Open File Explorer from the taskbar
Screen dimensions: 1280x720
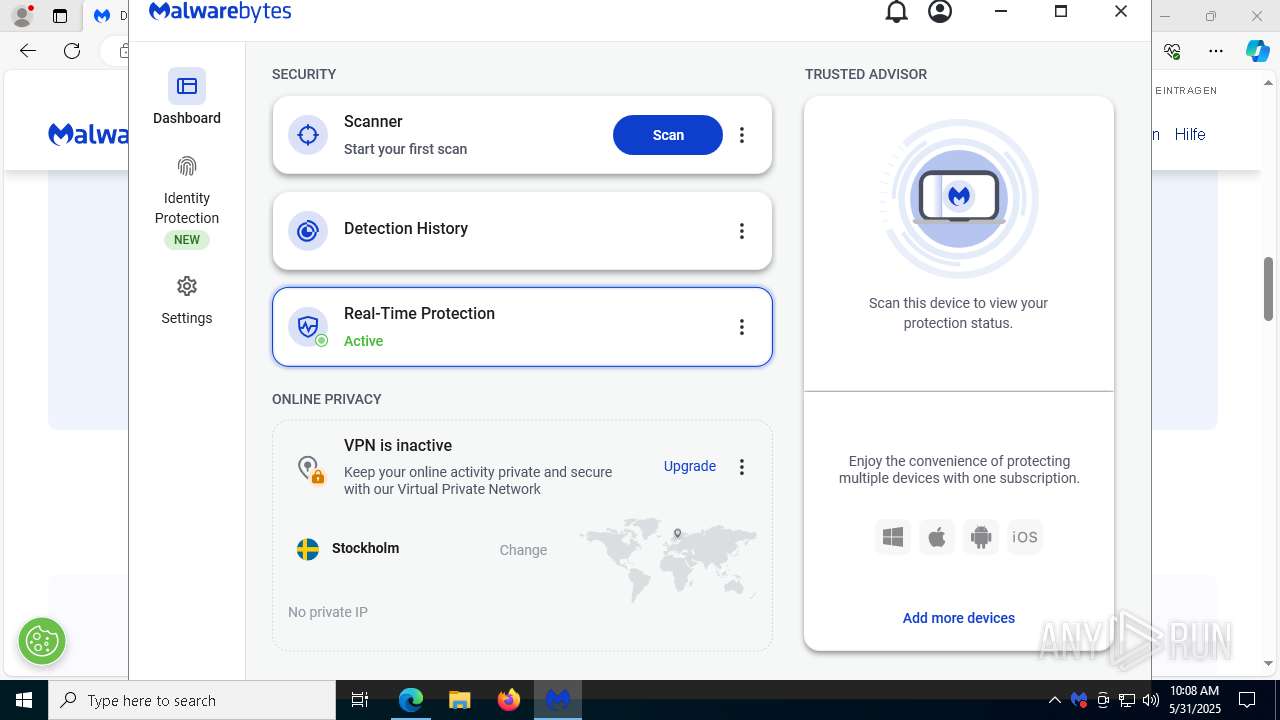pyautogui.click(x=459, y=700)
